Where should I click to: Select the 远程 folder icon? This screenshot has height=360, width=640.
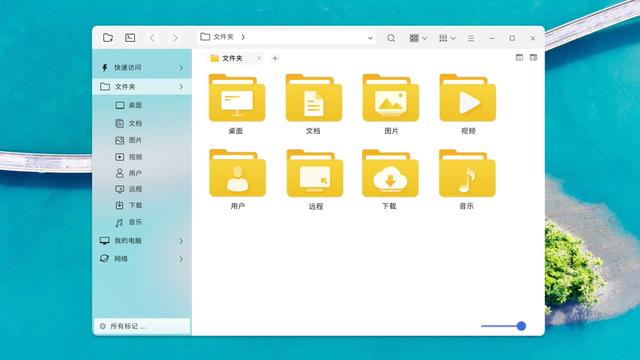pyautogui.click(x=315, y=173)
